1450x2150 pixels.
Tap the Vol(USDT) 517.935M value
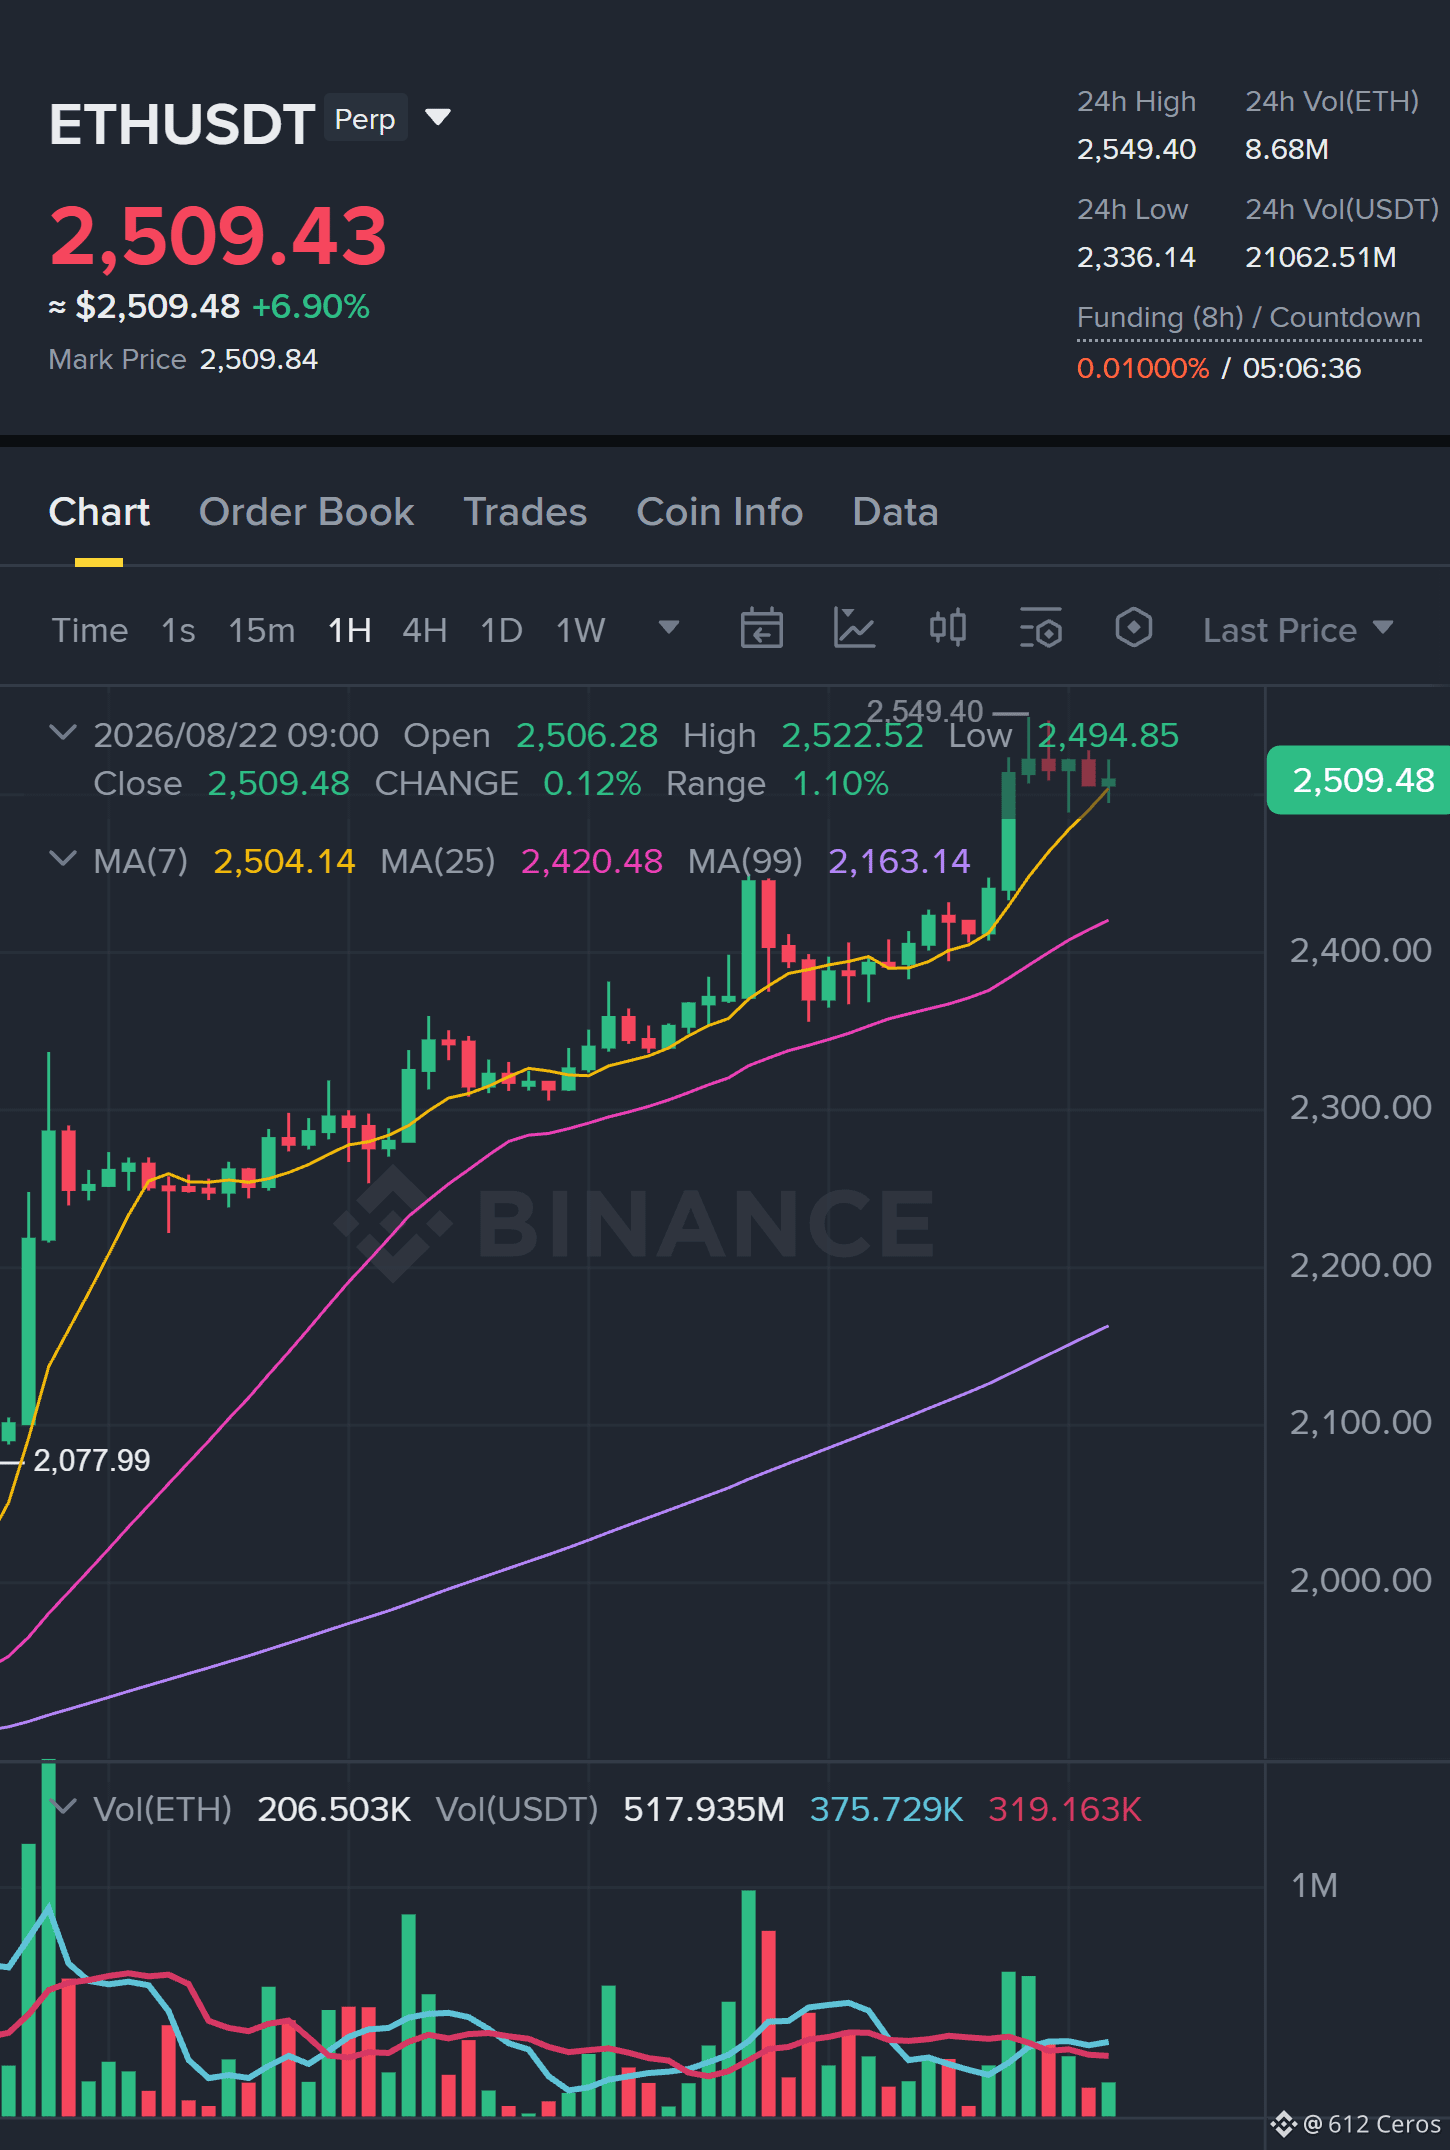tap(704, 1809)
